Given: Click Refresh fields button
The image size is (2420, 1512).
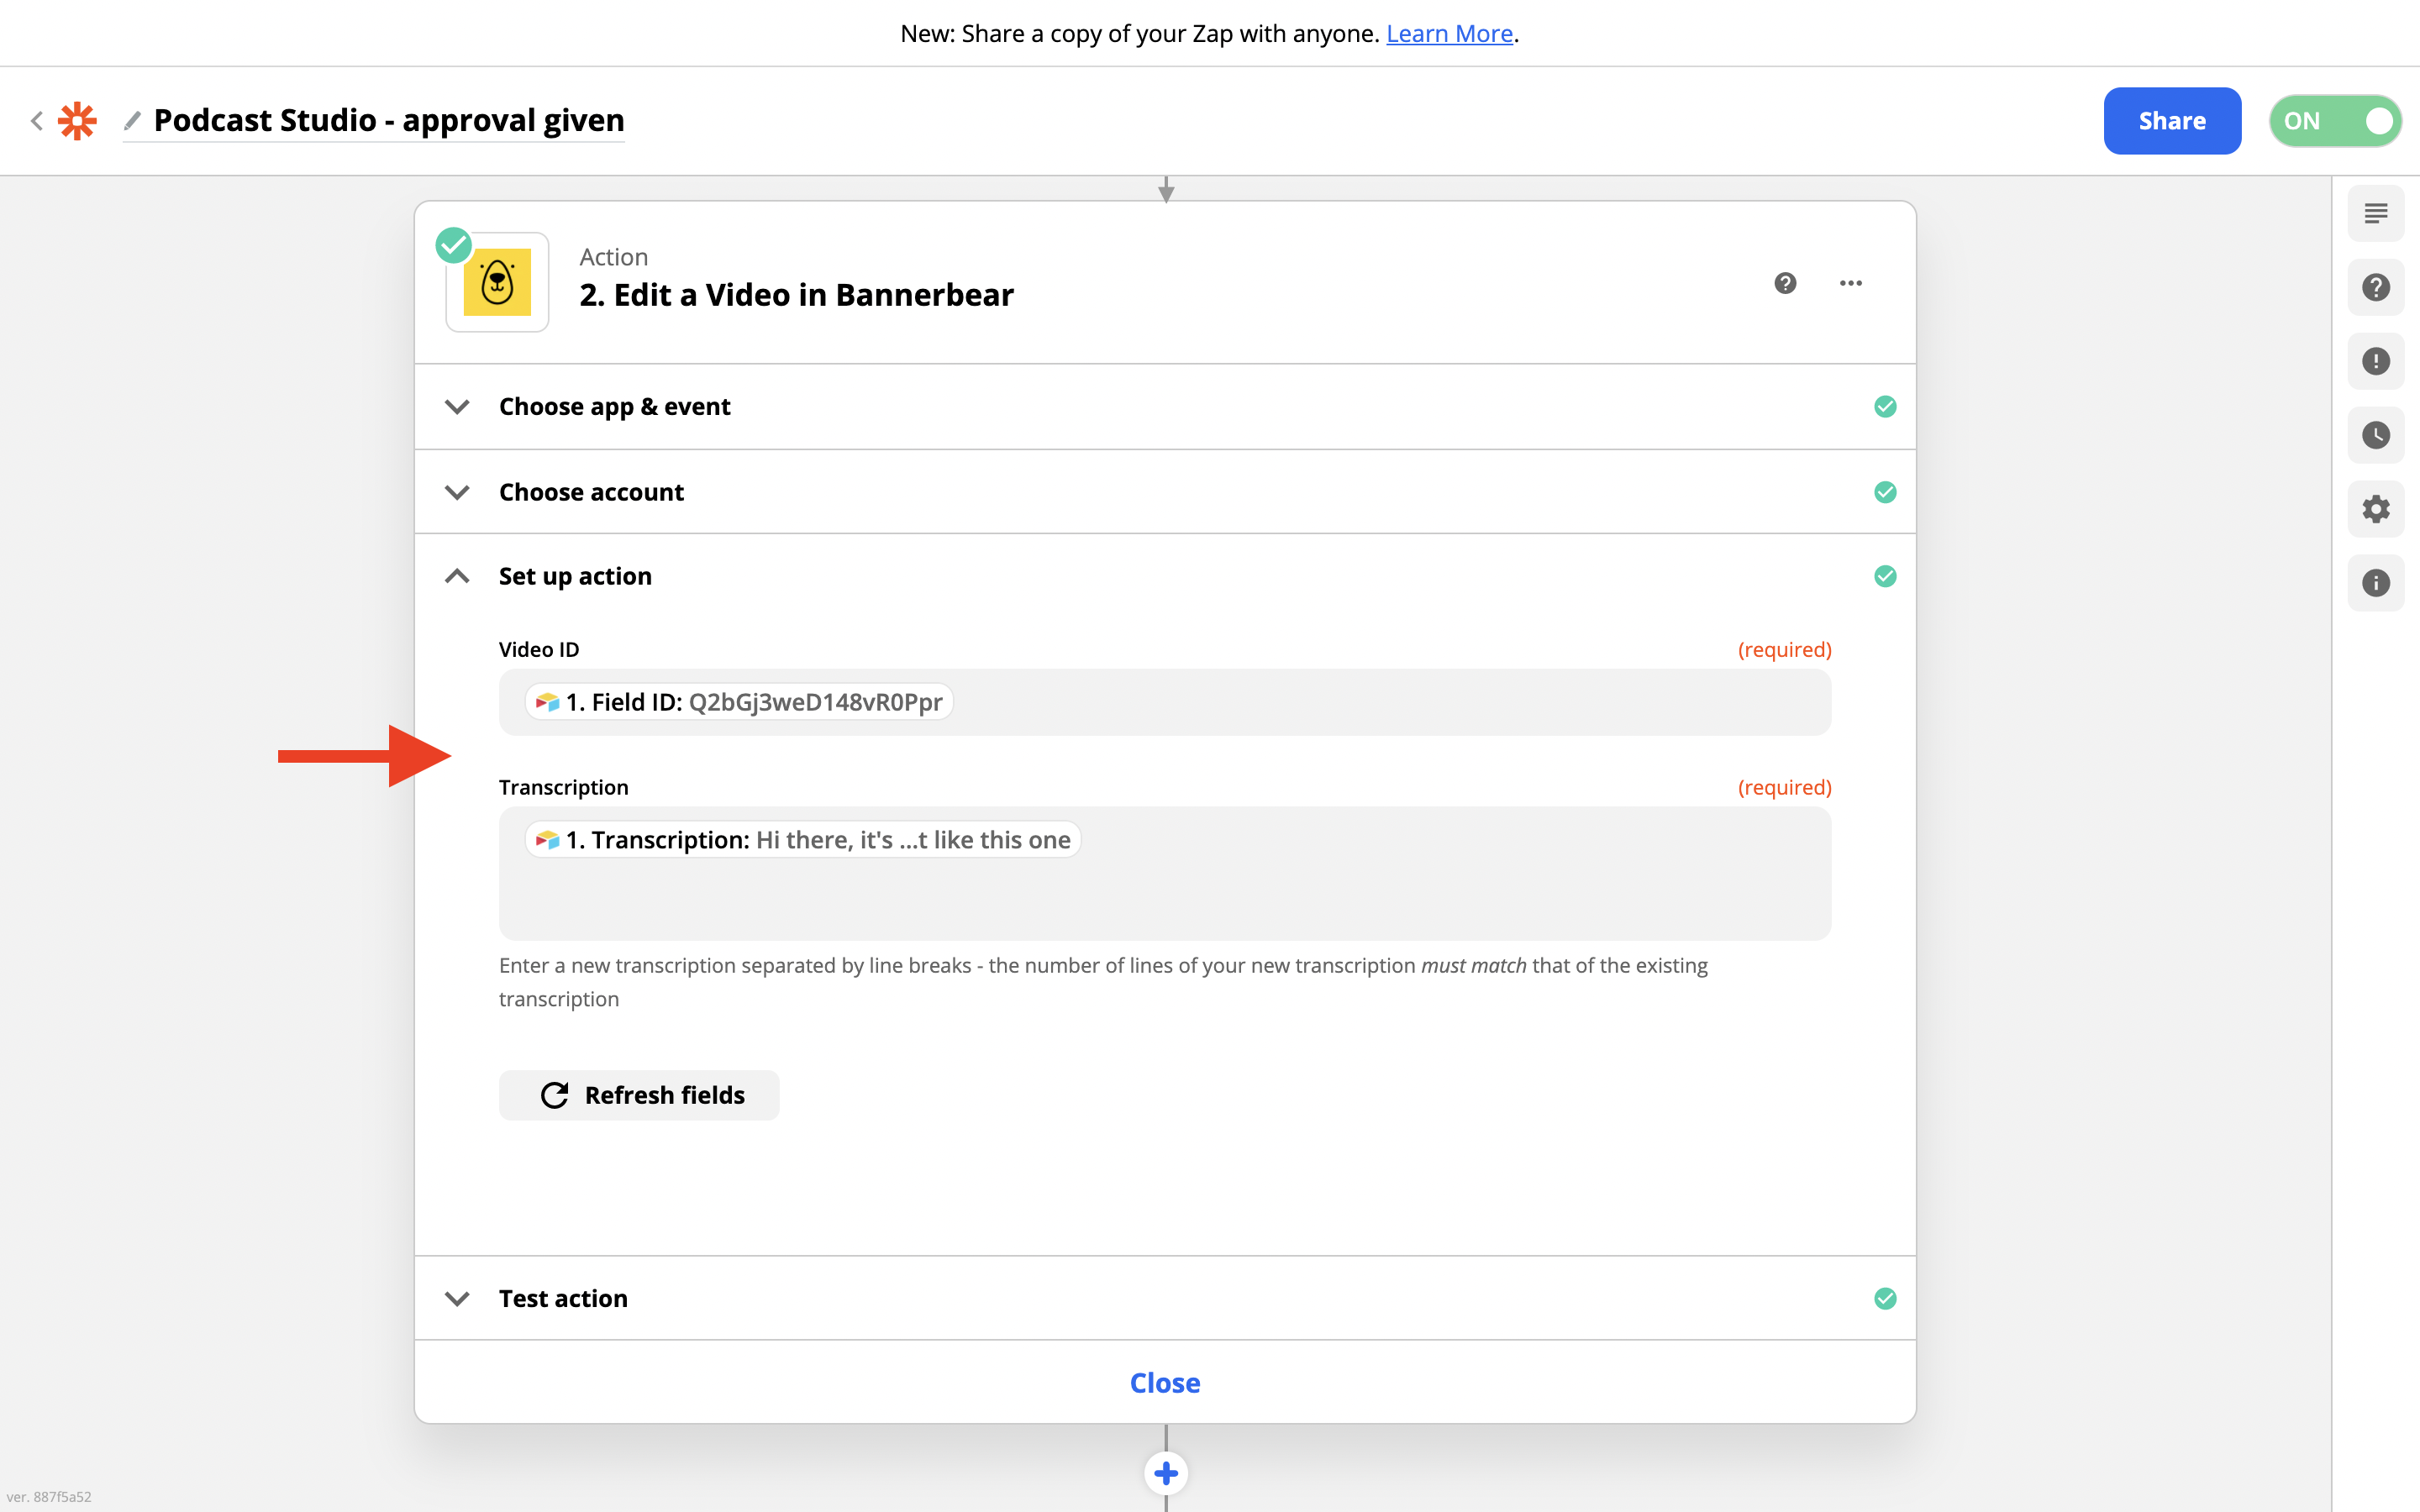Looking at the screenshot, I should click(639, 1095).
